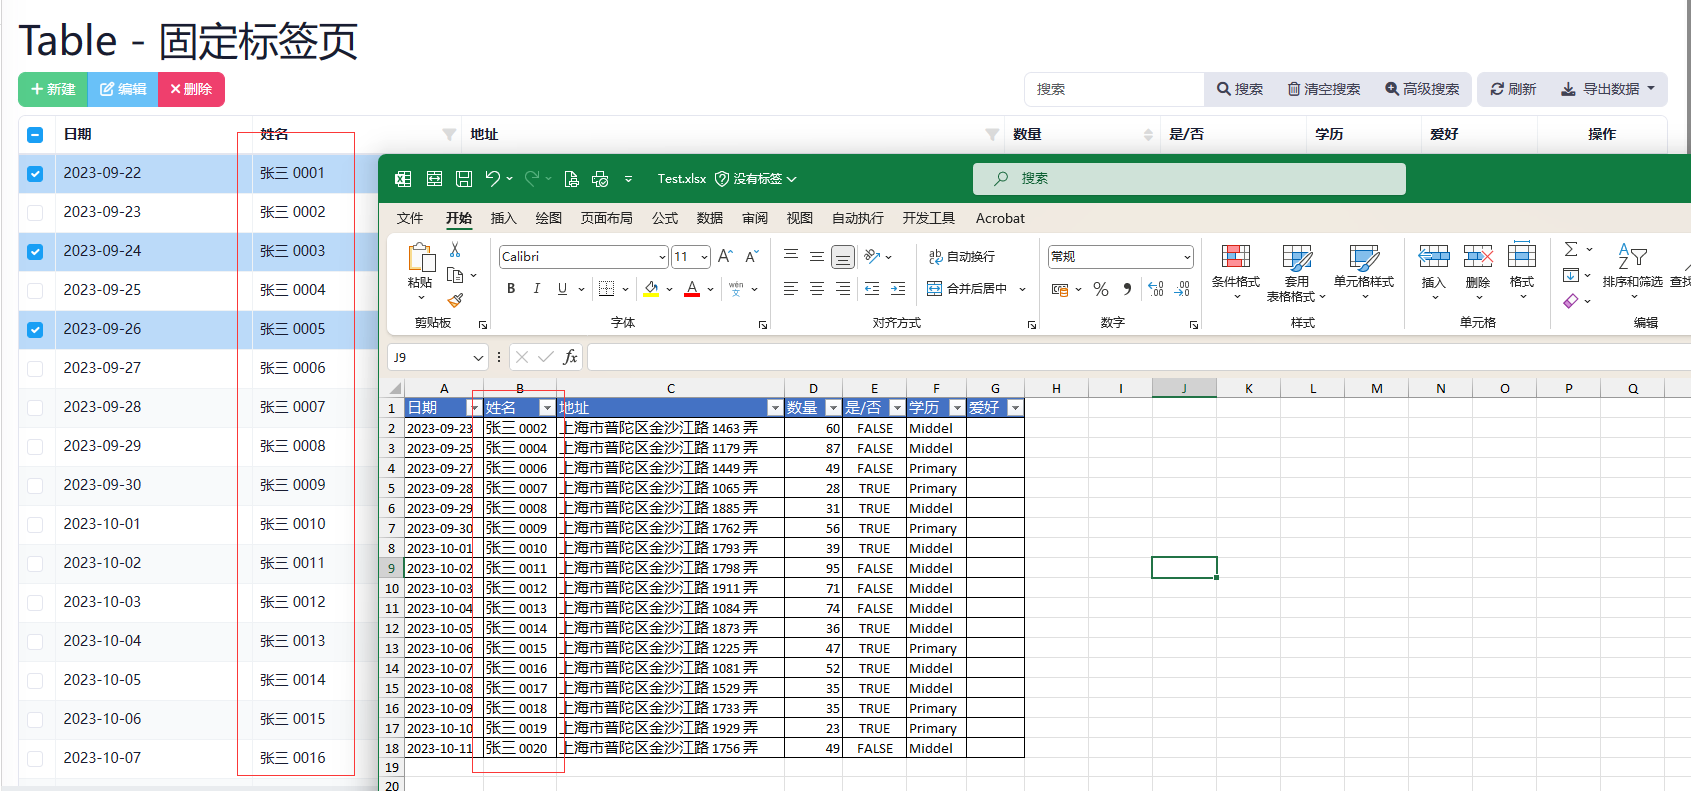Toggle Italic formatting in Excel ribbon
Image resolution: width=1691 pixels, height=791 pixels.
click(x=537, y=289)
